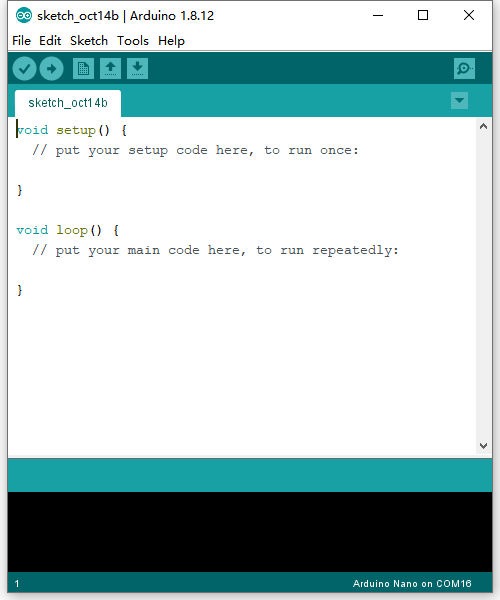500x600 pixels.
Task: Open the Help menu
Action: coord(171,41)
